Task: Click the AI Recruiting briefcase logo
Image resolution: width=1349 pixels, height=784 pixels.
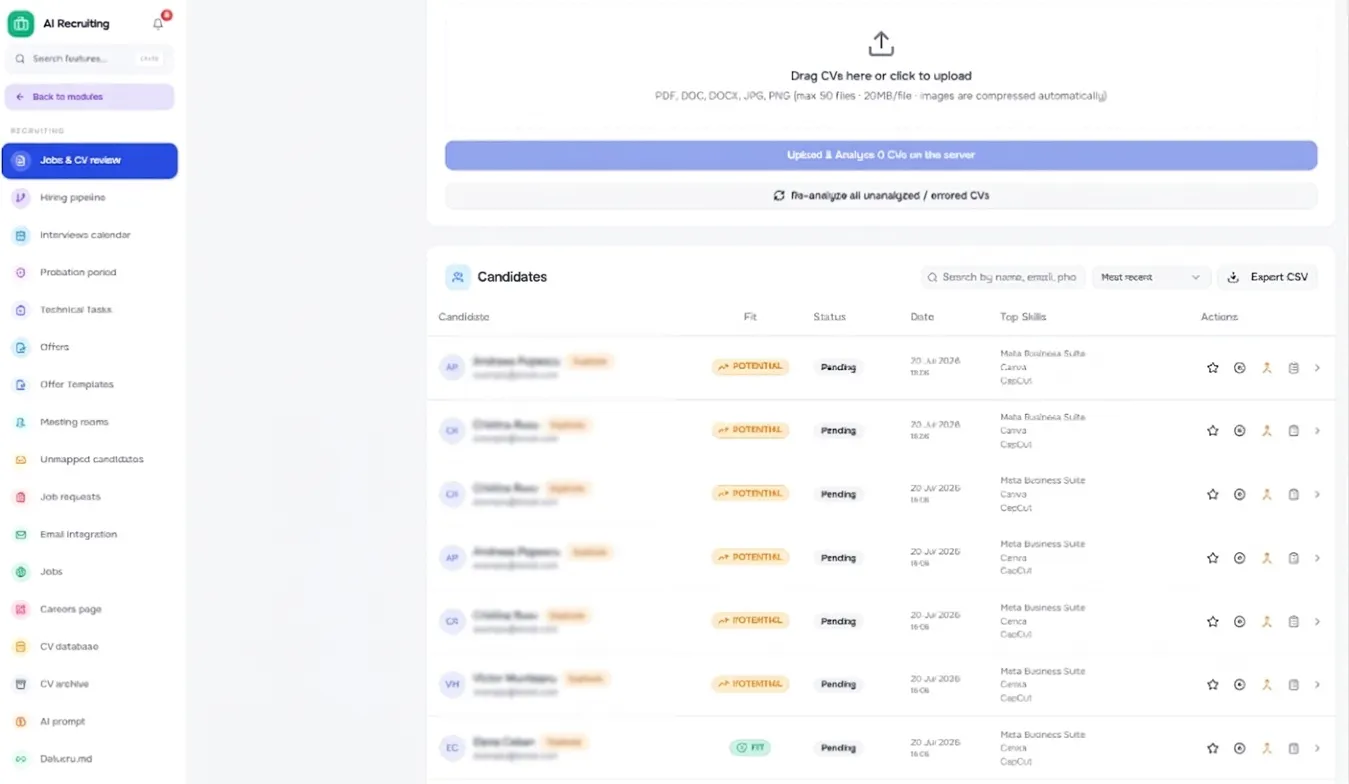Action: (x=21, y=23)
